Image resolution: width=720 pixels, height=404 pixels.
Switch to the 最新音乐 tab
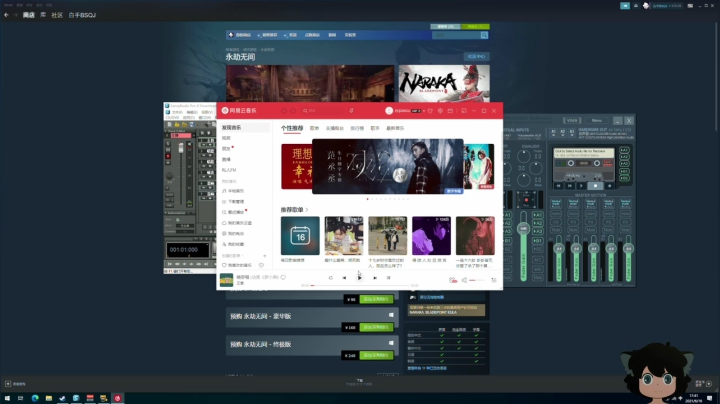click(395, 128)
